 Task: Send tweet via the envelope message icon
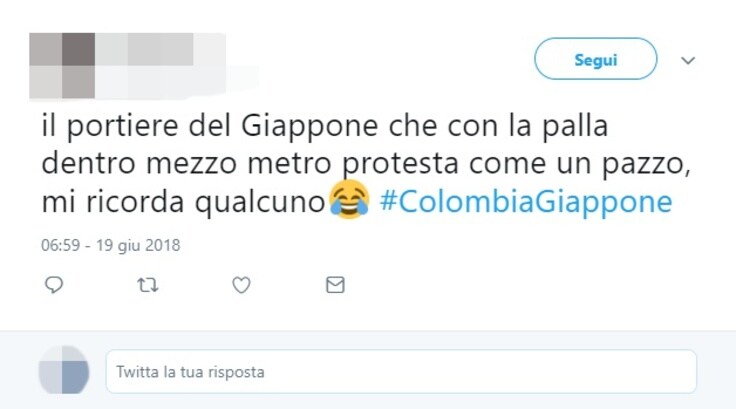(x=335, y=285)
